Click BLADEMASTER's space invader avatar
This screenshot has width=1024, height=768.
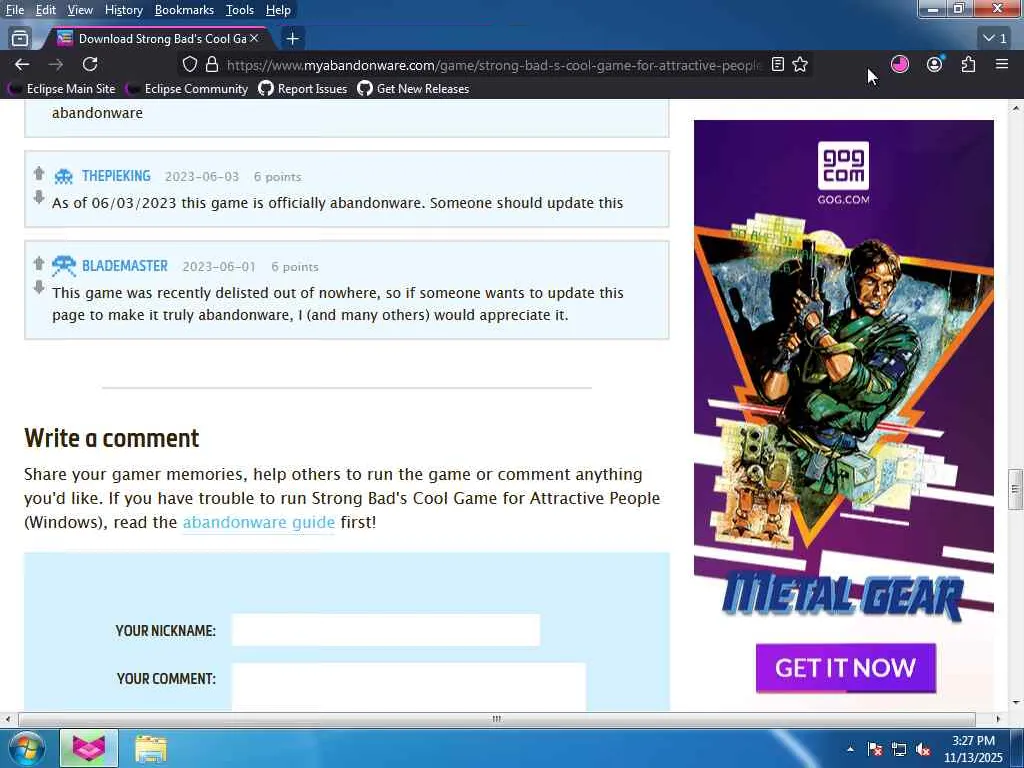pos(63,266)
